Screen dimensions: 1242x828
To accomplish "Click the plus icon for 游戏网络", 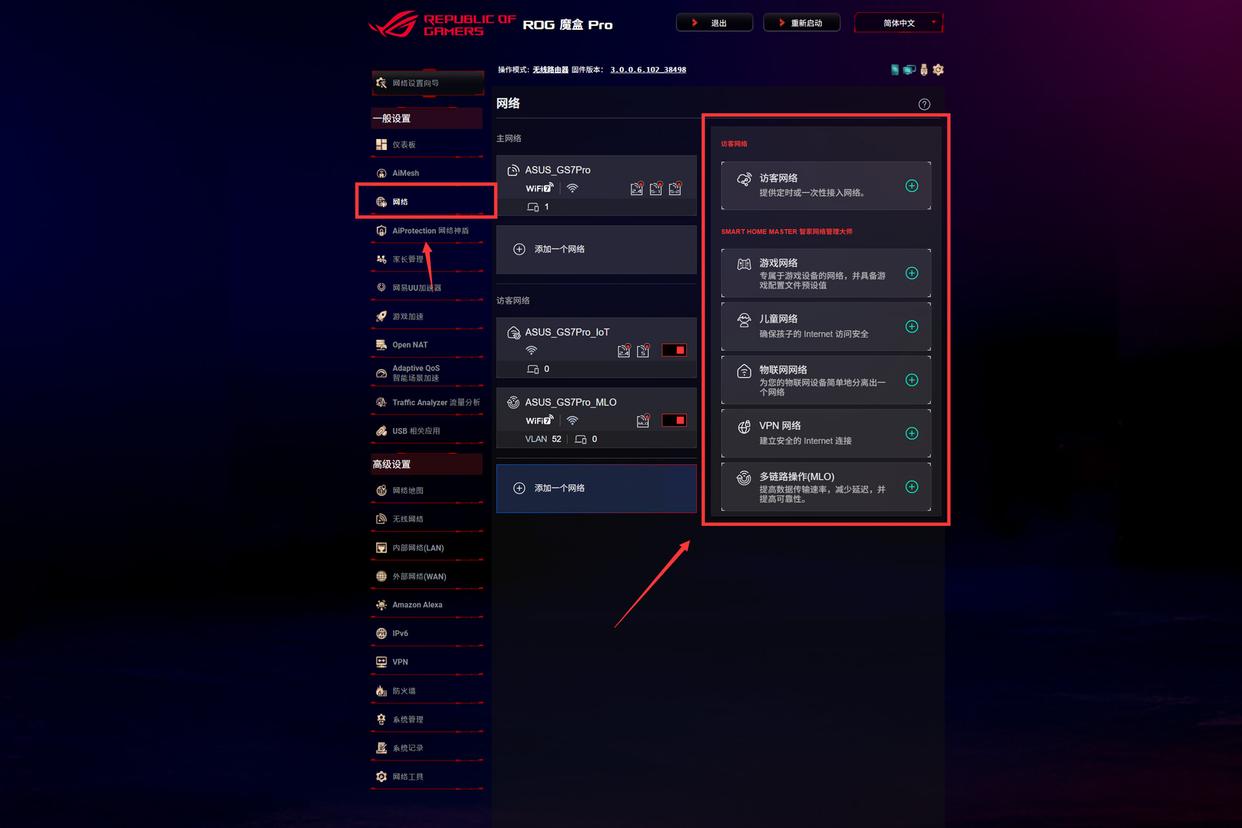I will coord(911,273).
